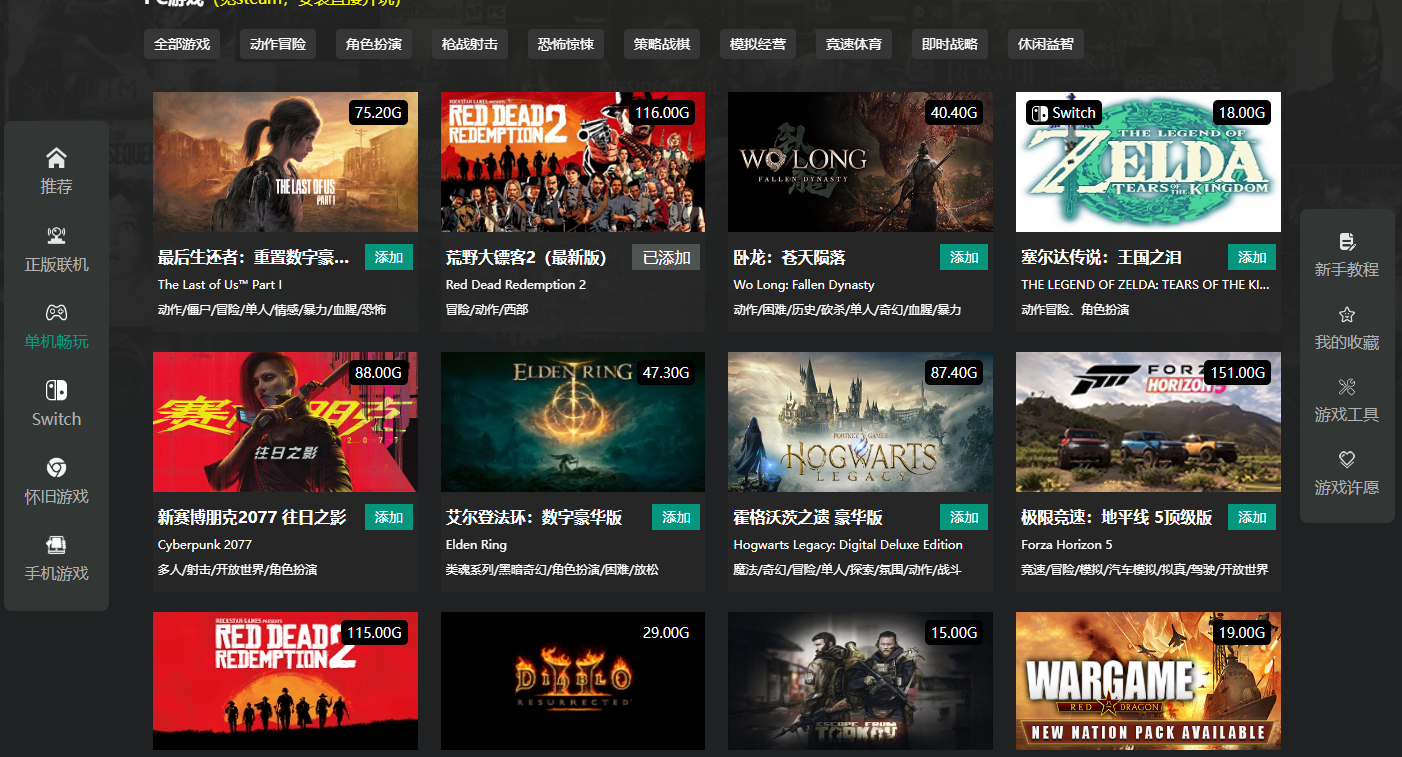Select the 全部游戏 filter tab
Image resolution: width=1402 pixels, height=757 pixels.
[182, 44]
